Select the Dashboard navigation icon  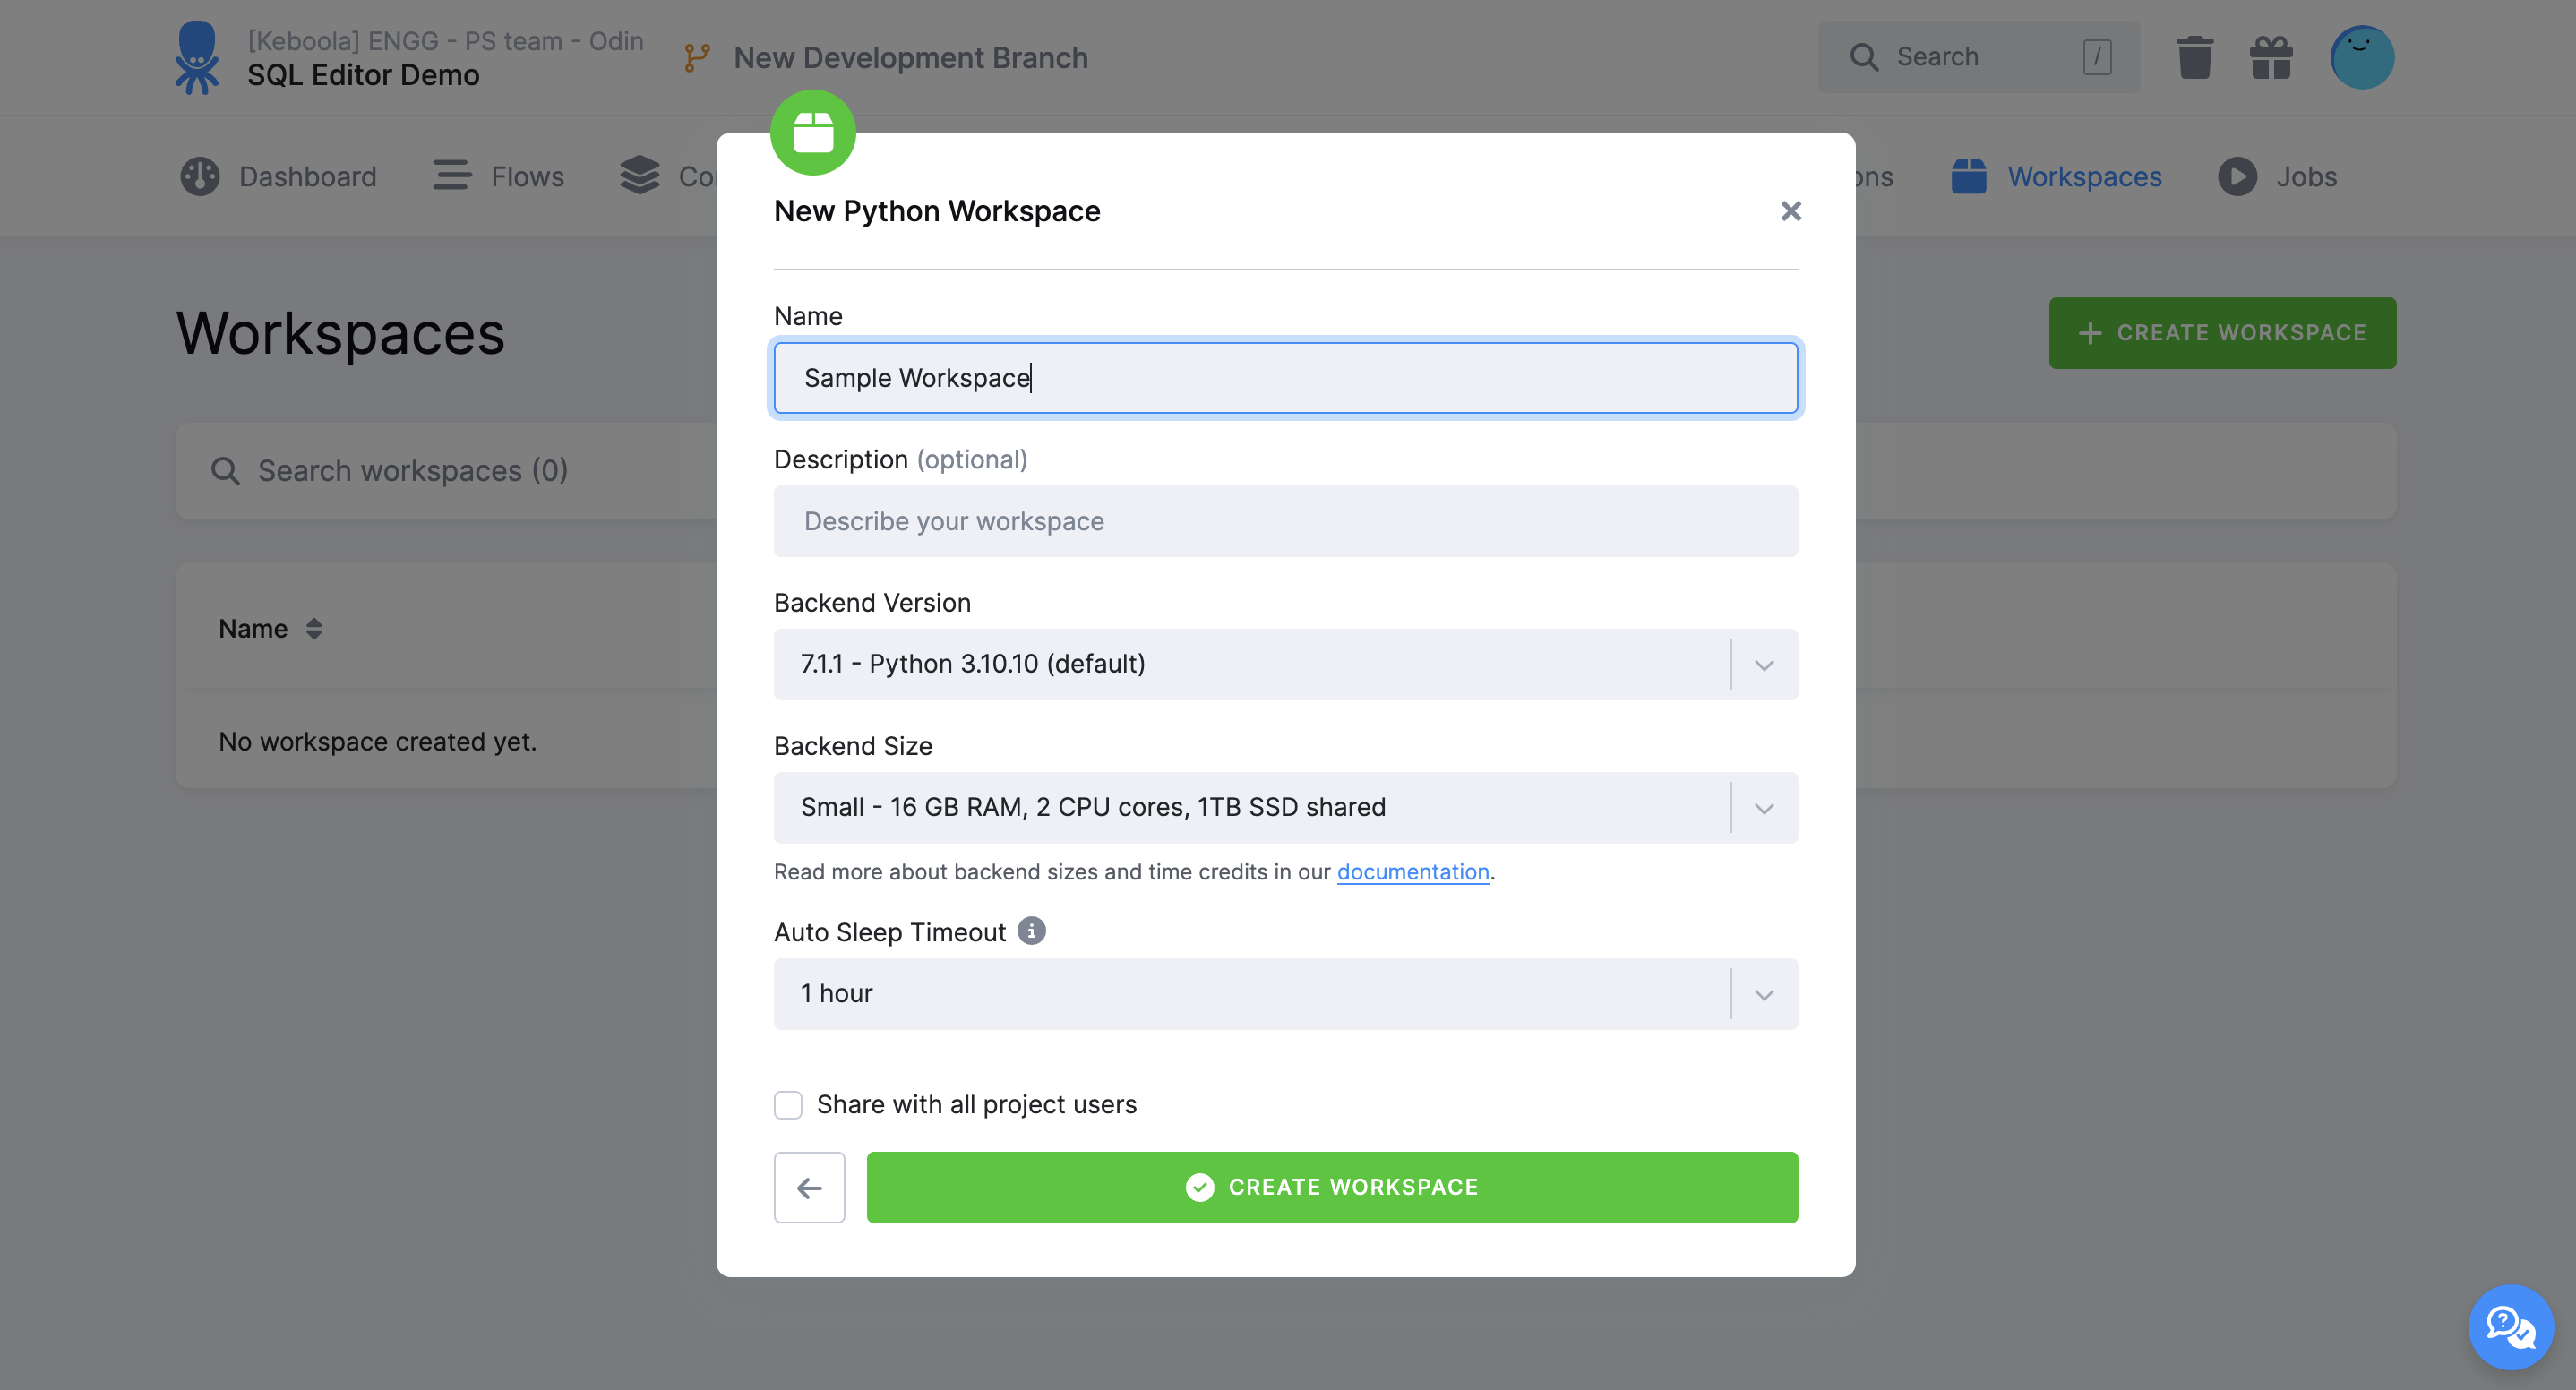pyautogui.click(x=199, y=176)
